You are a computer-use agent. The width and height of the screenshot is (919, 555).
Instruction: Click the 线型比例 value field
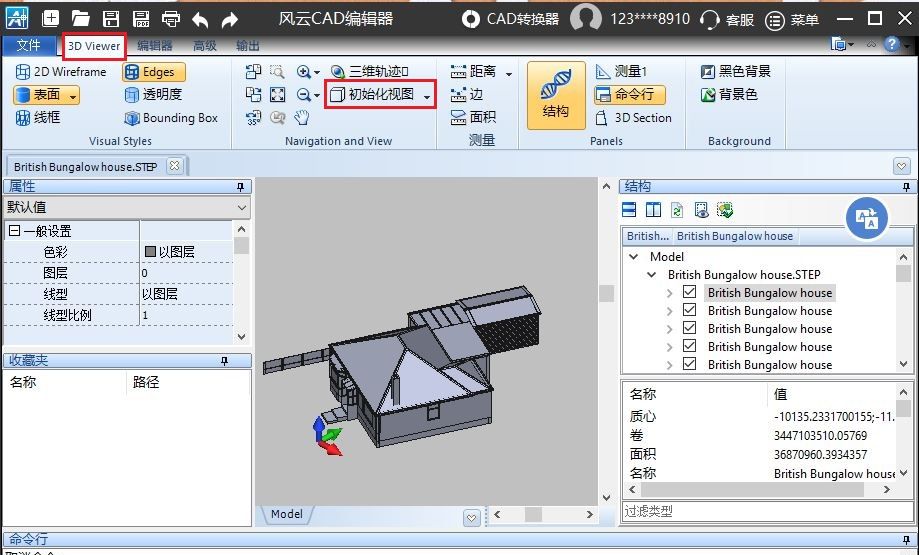click(x=186, y=315)
